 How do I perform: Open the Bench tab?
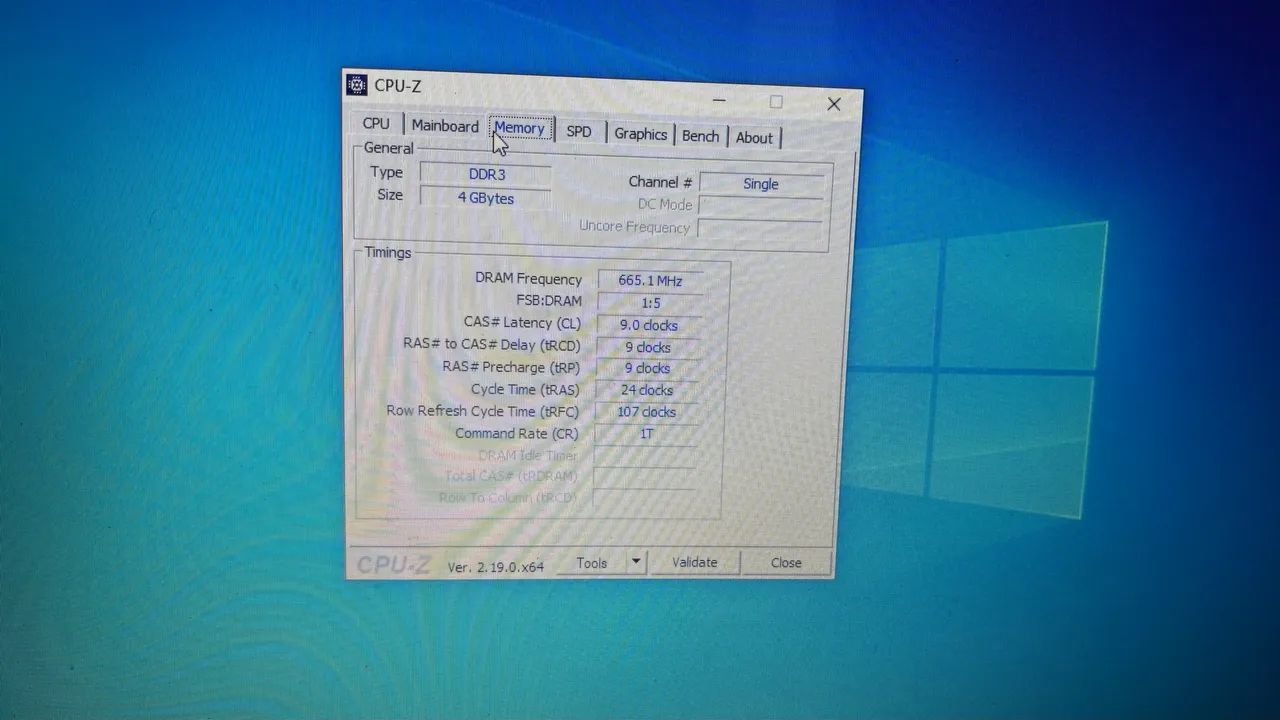pos(701,136)
